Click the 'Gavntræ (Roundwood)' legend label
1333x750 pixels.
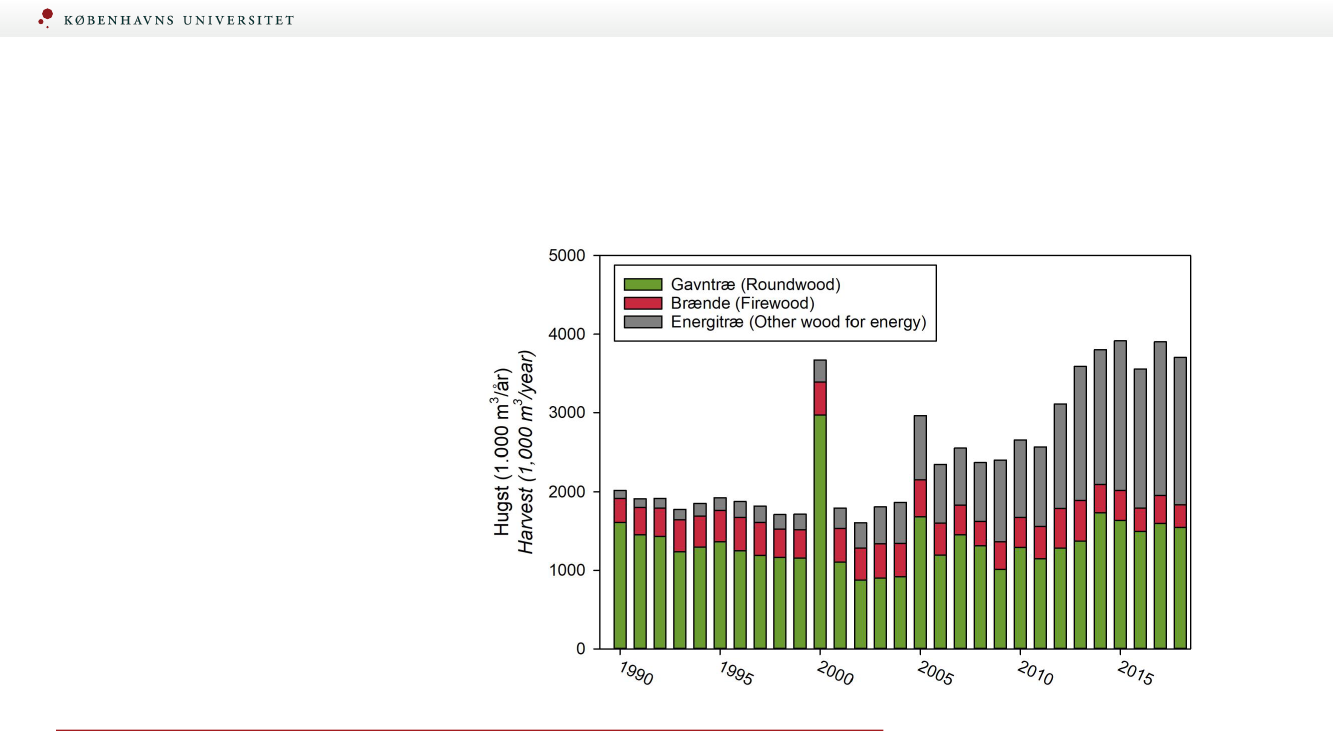tap(755, 285)
